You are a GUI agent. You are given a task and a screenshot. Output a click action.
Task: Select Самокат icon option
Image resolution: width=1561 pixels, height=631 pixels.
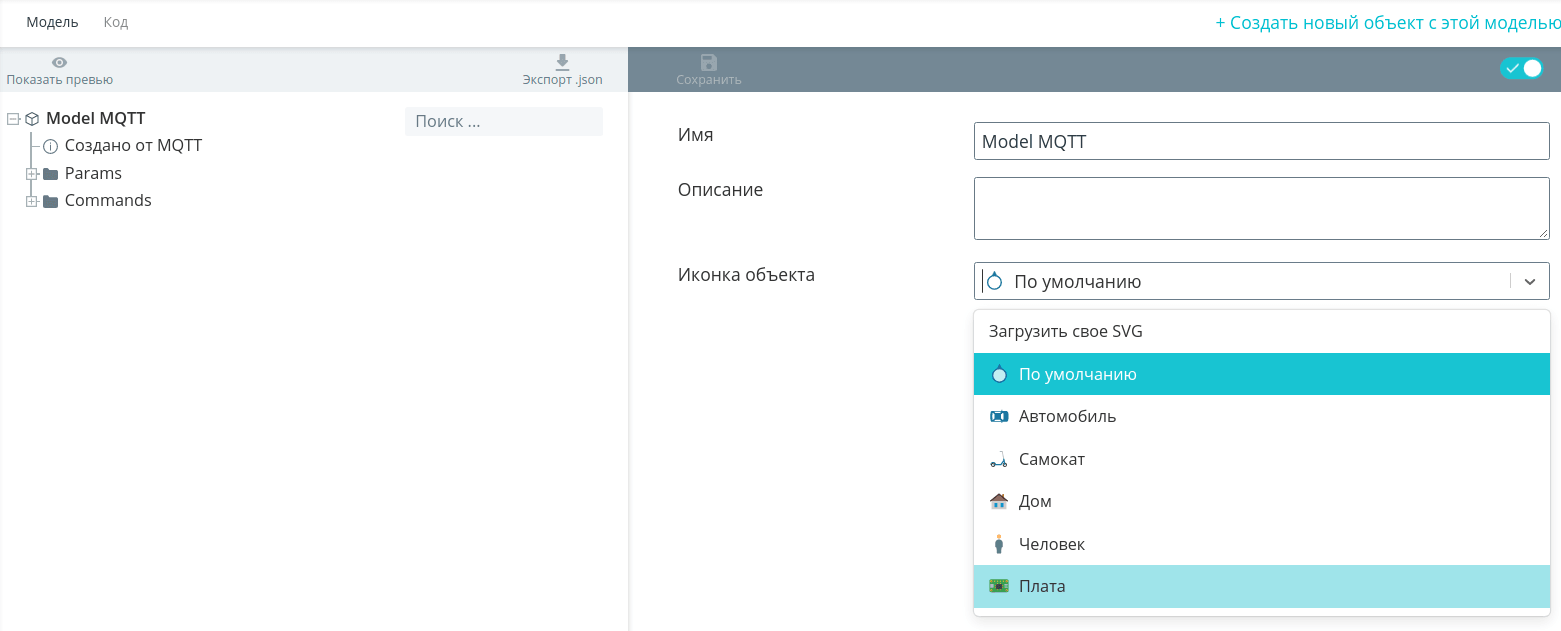pos(1262,459)
